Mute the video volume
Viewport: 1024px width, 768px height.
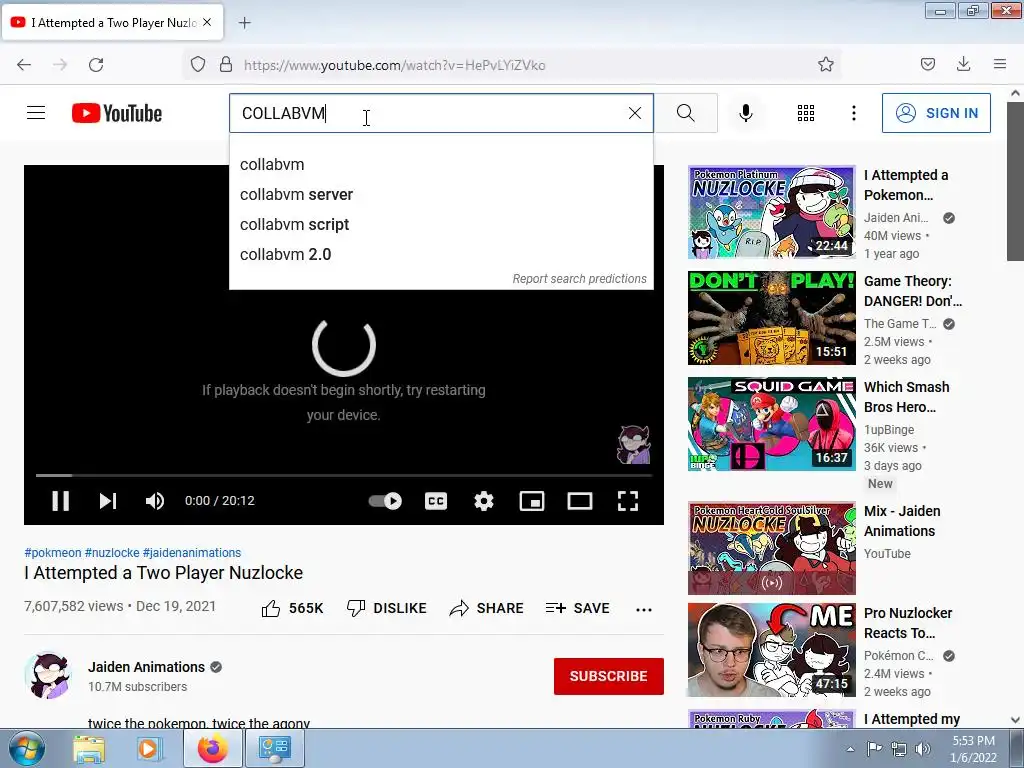click(155, 501)
